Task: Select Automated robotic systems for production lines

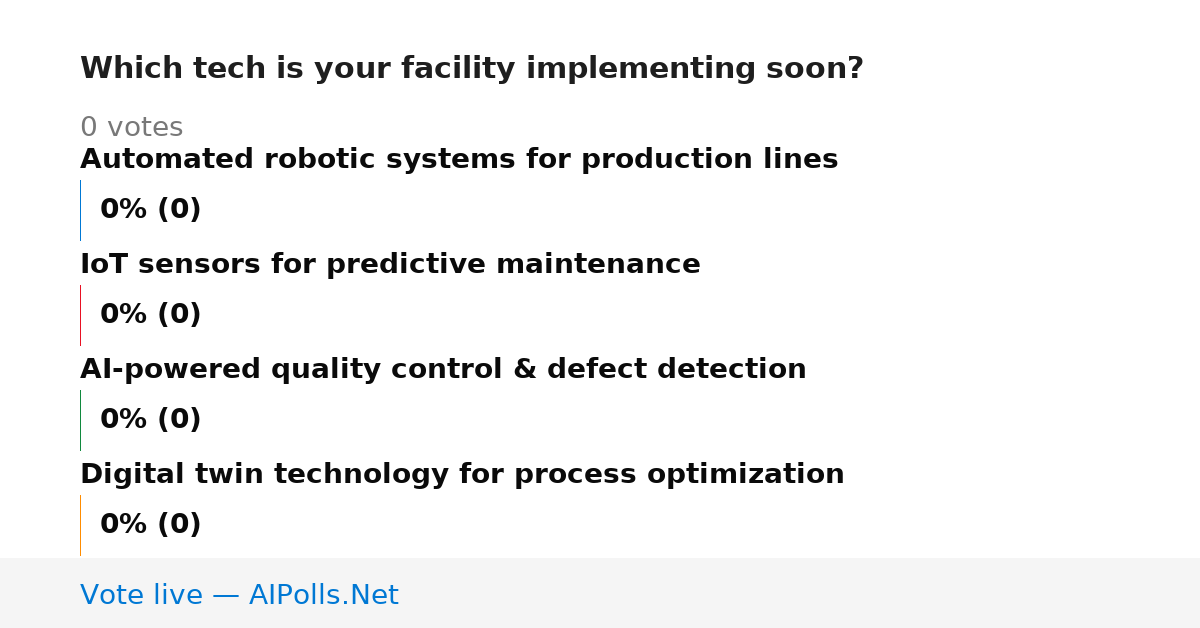Action: [459, 160]
